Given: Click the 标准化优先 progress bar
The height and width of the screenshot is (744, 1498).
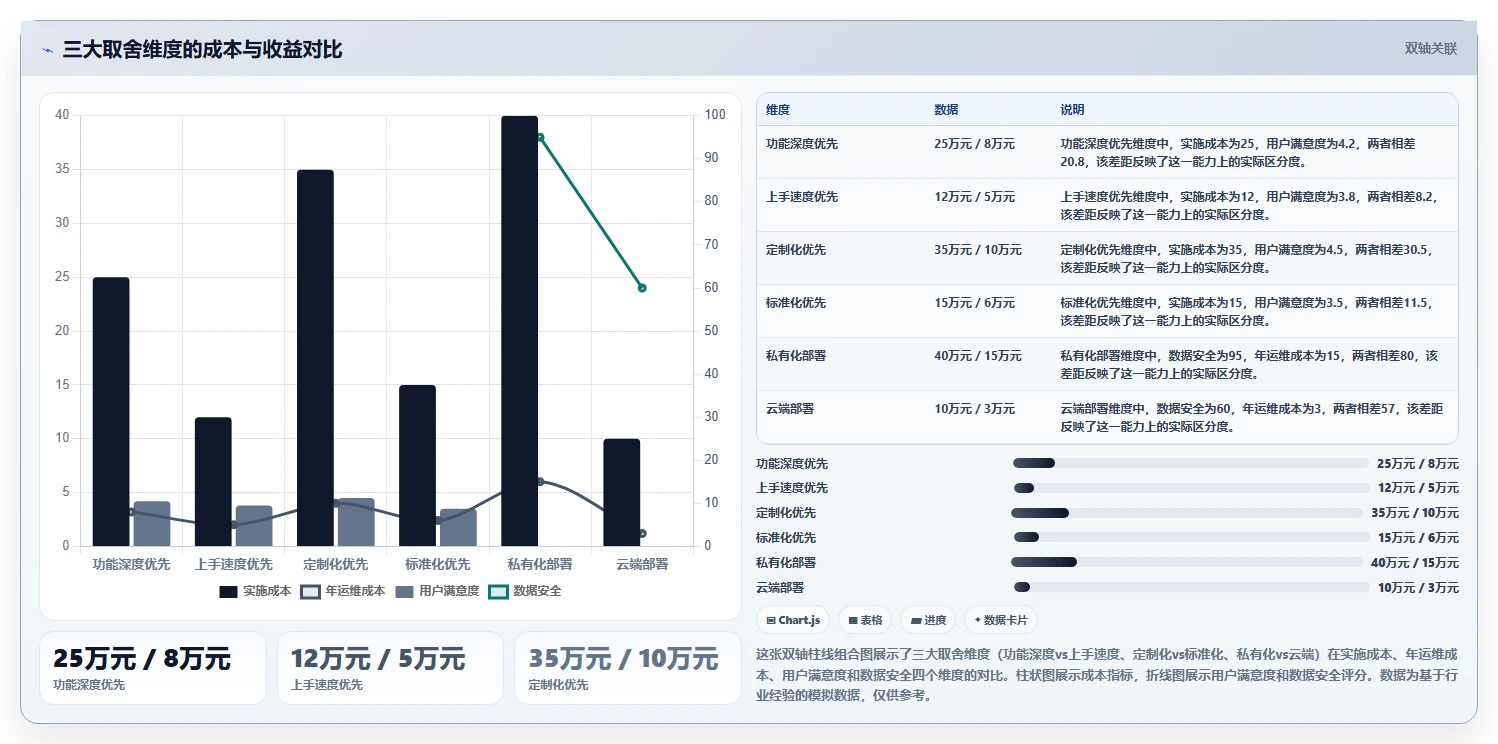Looking at the screenshot, I should pos(1190,538).
